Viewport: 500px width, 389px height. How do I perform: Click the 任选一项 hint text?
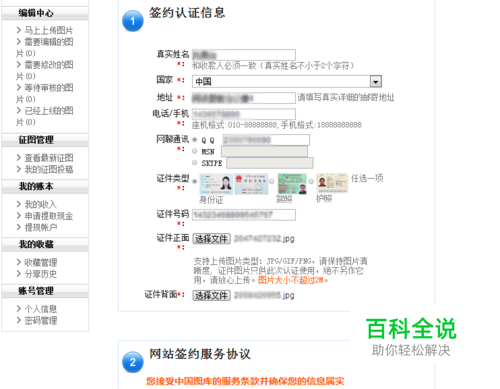click(367, 178)
